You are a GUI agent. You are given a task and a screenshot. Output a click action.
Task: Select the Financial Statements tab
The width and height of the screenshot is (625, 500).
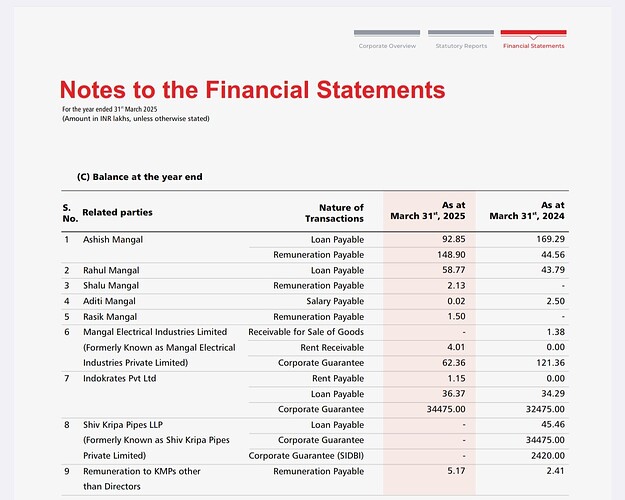tap(533, 46)
